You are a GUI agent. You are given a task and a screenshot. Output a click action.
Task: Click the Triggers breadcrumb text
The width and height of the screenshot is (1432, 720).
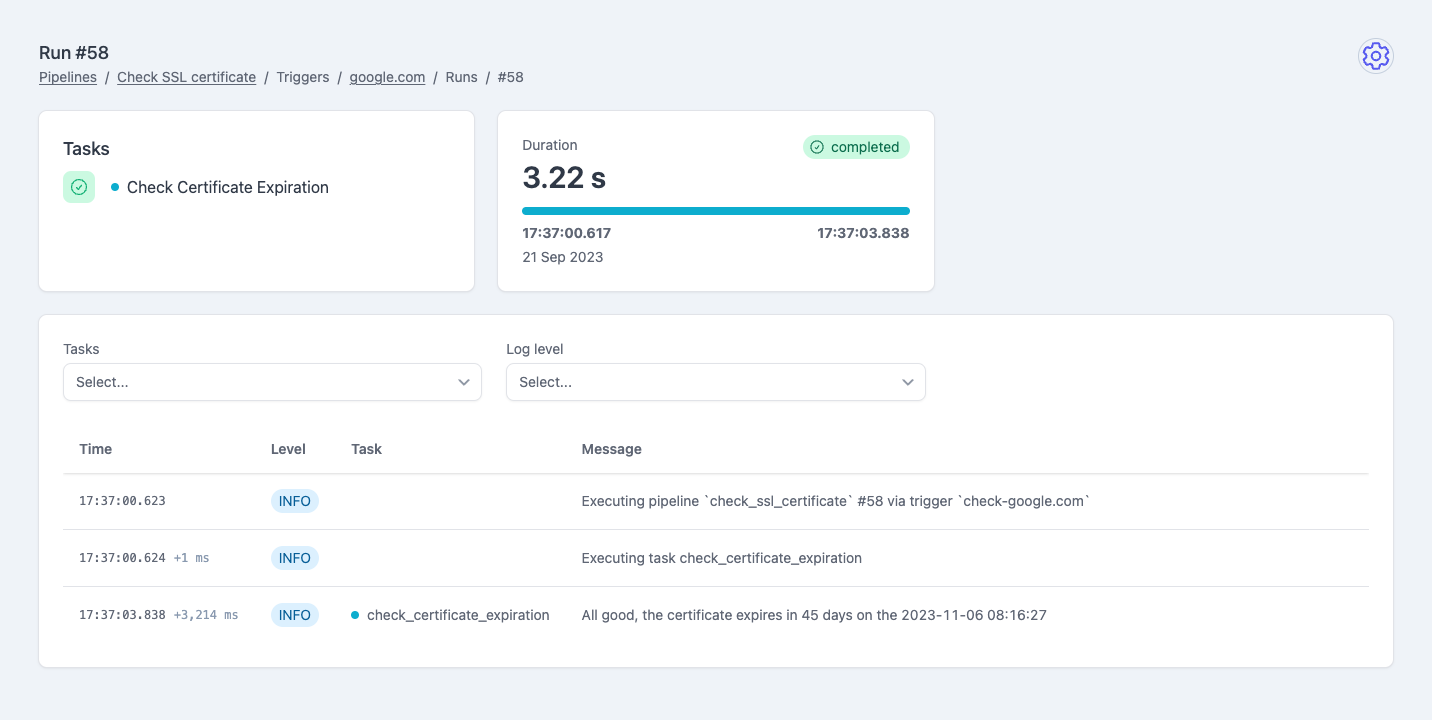click(303, 77)
